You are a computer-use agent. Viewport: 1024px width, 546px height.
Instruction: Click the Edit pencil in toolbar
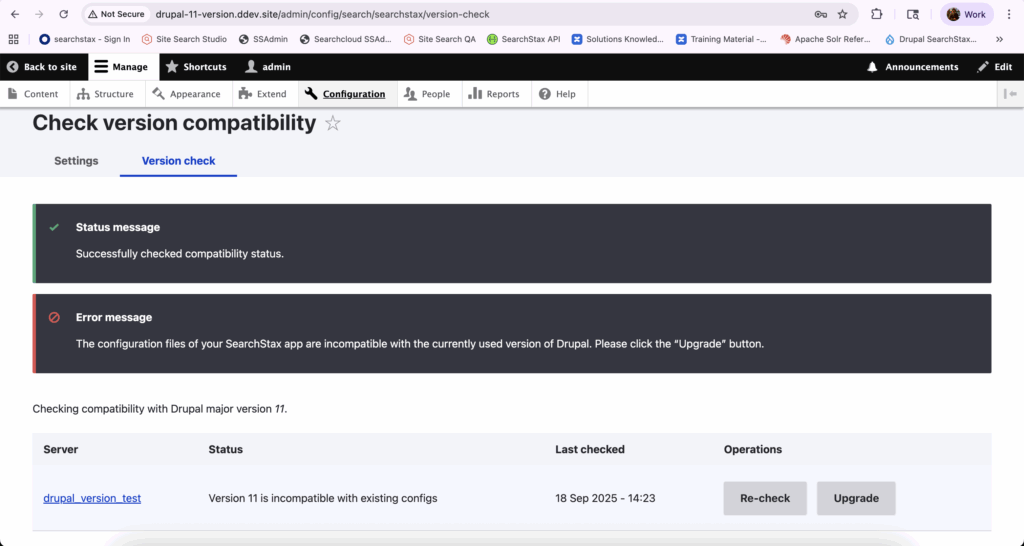pos(995,67)
